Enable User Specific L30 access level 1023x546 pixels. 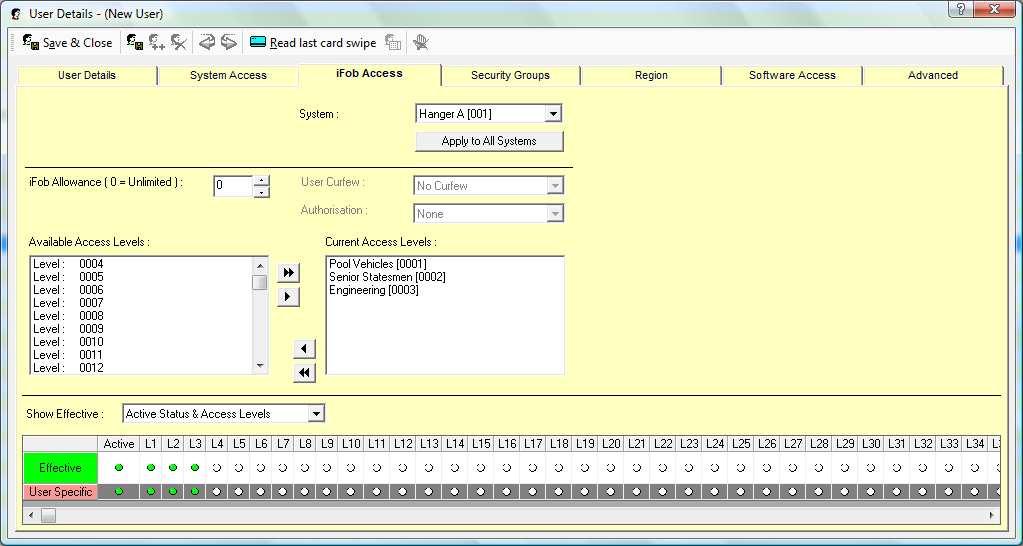(x=871, y=492)
